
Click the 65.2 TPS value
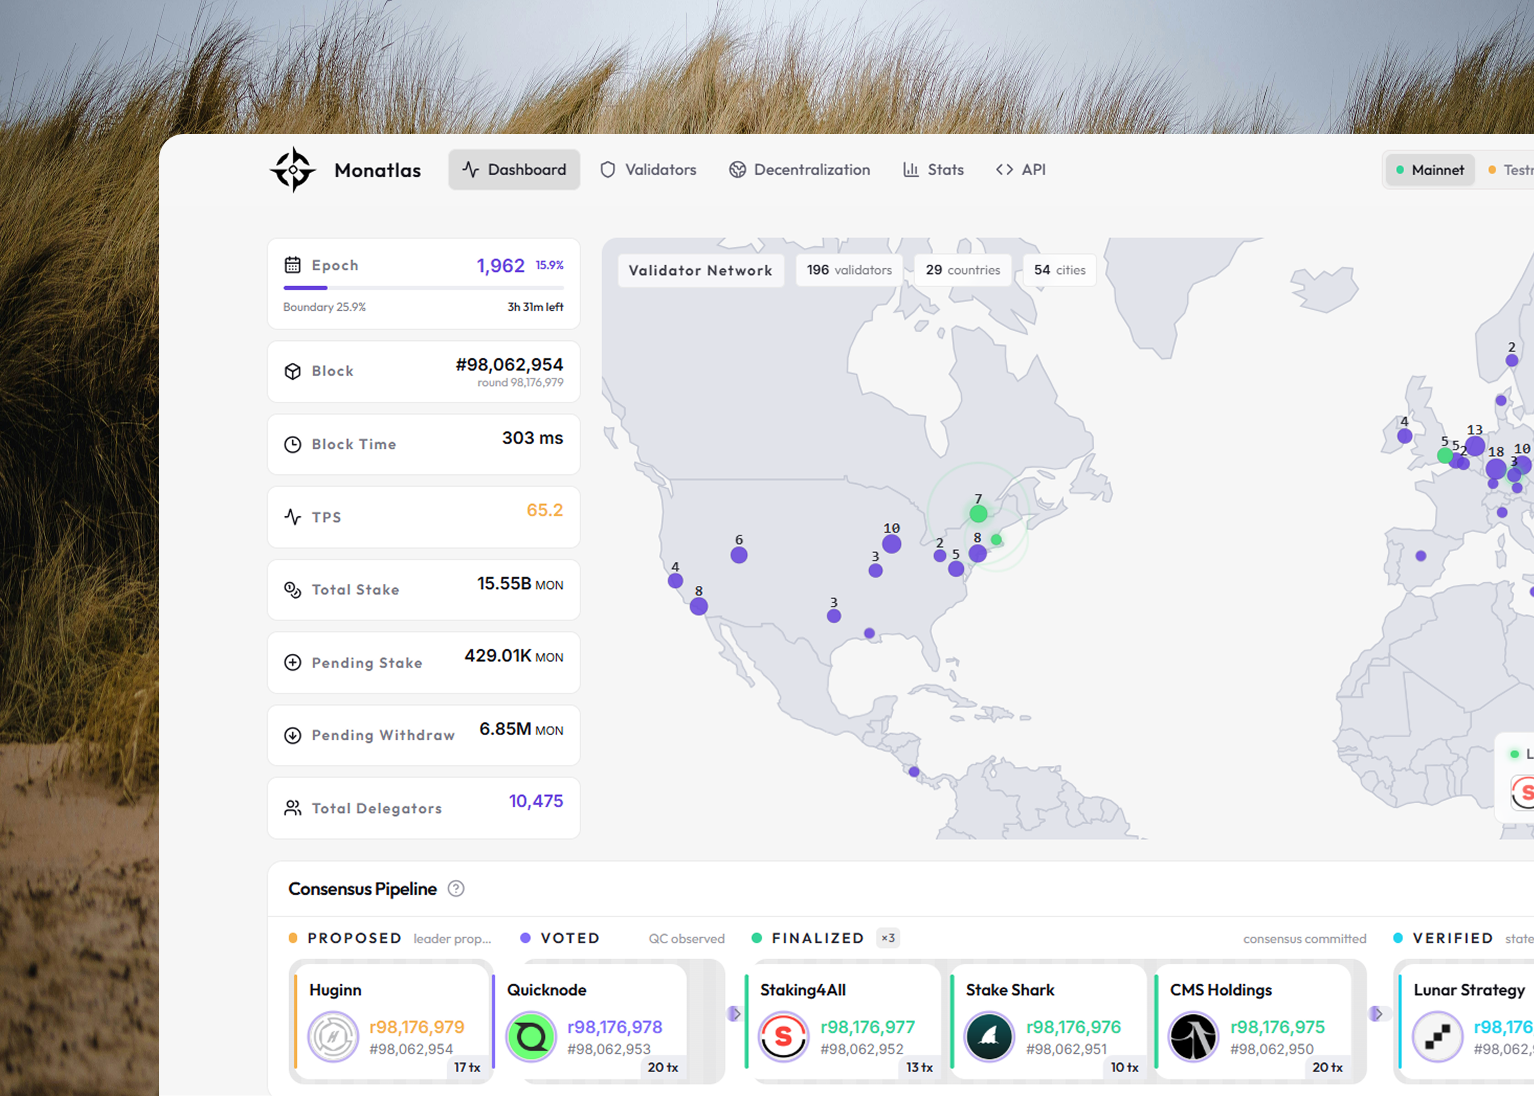(545, 510)
